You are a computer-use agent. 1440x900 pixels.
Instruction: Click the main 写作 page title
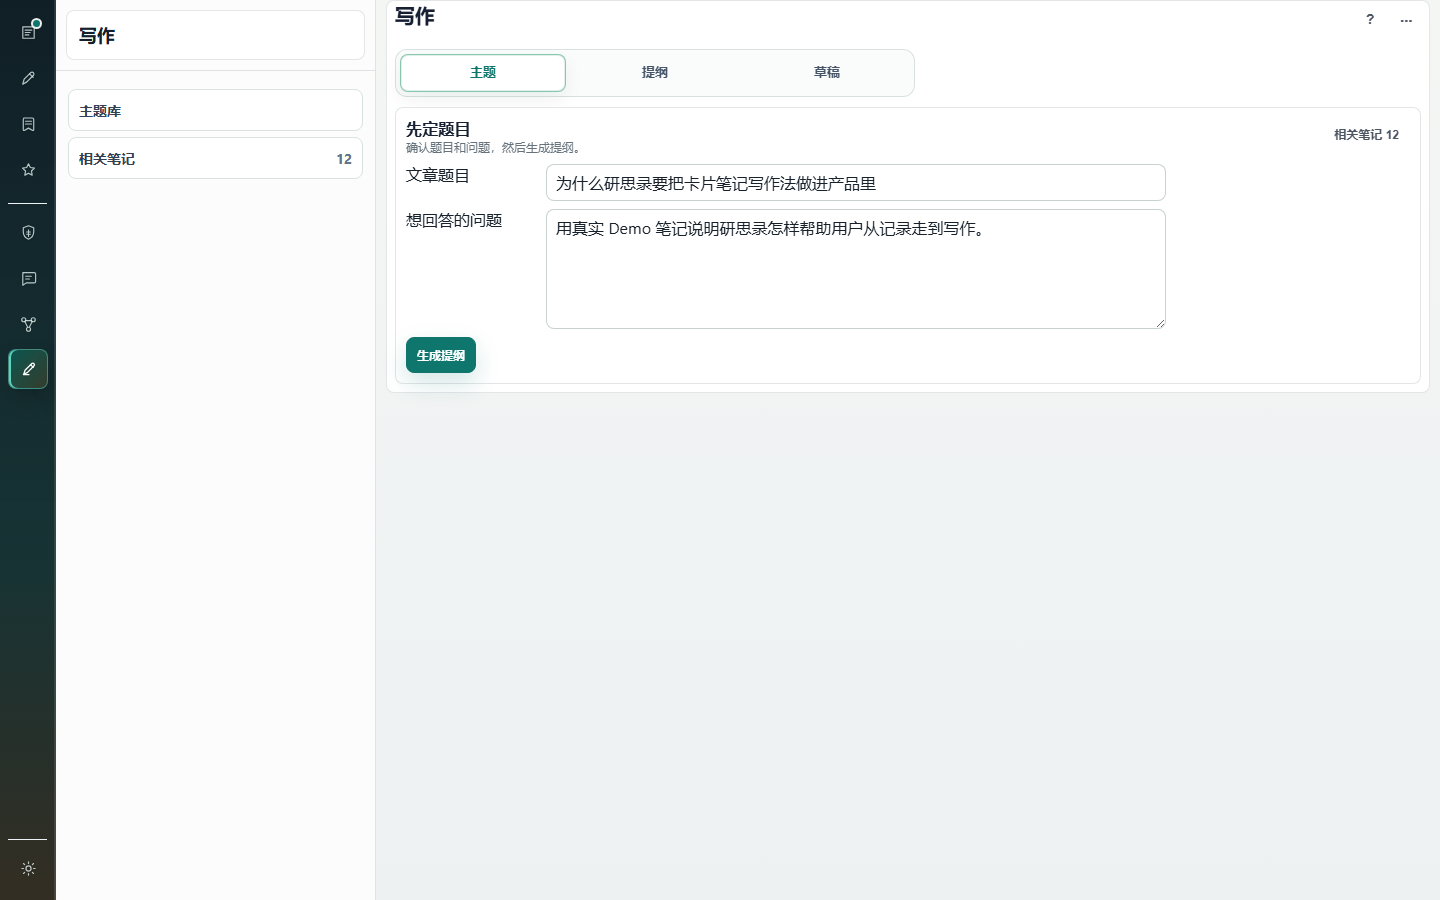click(415, 16)
